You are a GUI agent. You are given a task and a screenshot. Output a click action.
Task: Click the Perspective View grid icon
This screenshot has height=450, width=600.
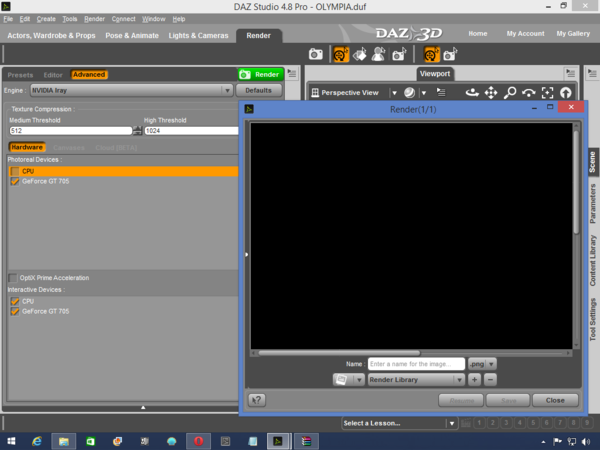315,93
